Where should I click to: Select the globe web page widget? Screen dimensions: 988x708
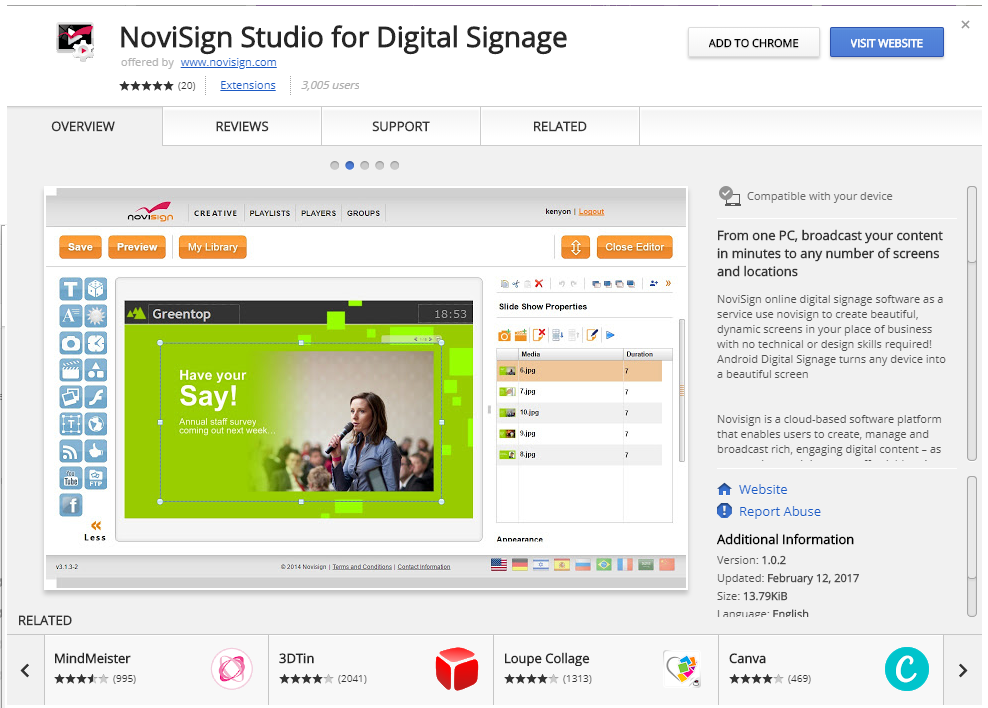pyautogui.click(x=96, y=424)
